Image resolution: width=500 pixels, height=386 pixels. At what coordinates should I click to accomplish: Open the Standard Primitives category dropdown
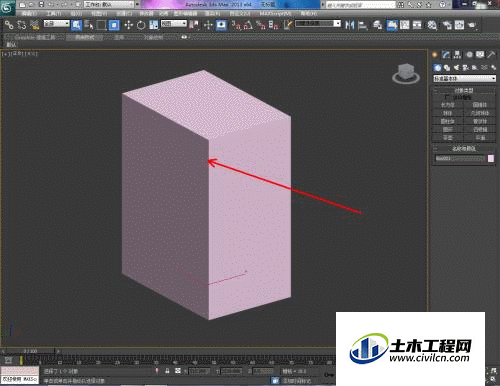point(464,78)
